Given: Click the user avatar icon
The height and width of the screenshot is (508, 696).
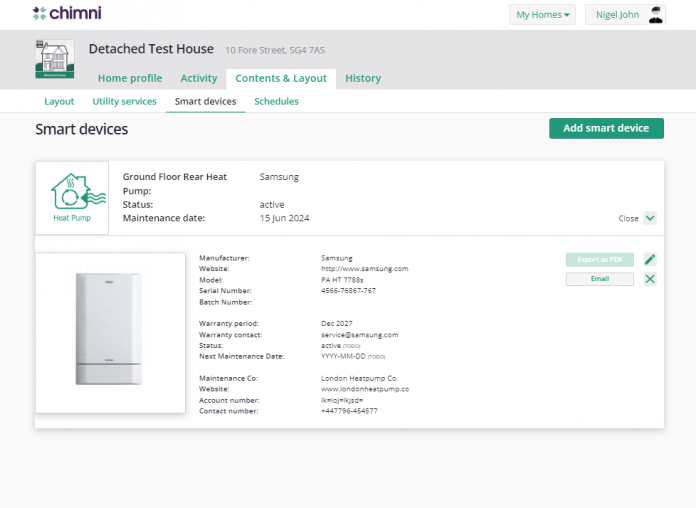Looking at the screenshot, I should [656, 14].
